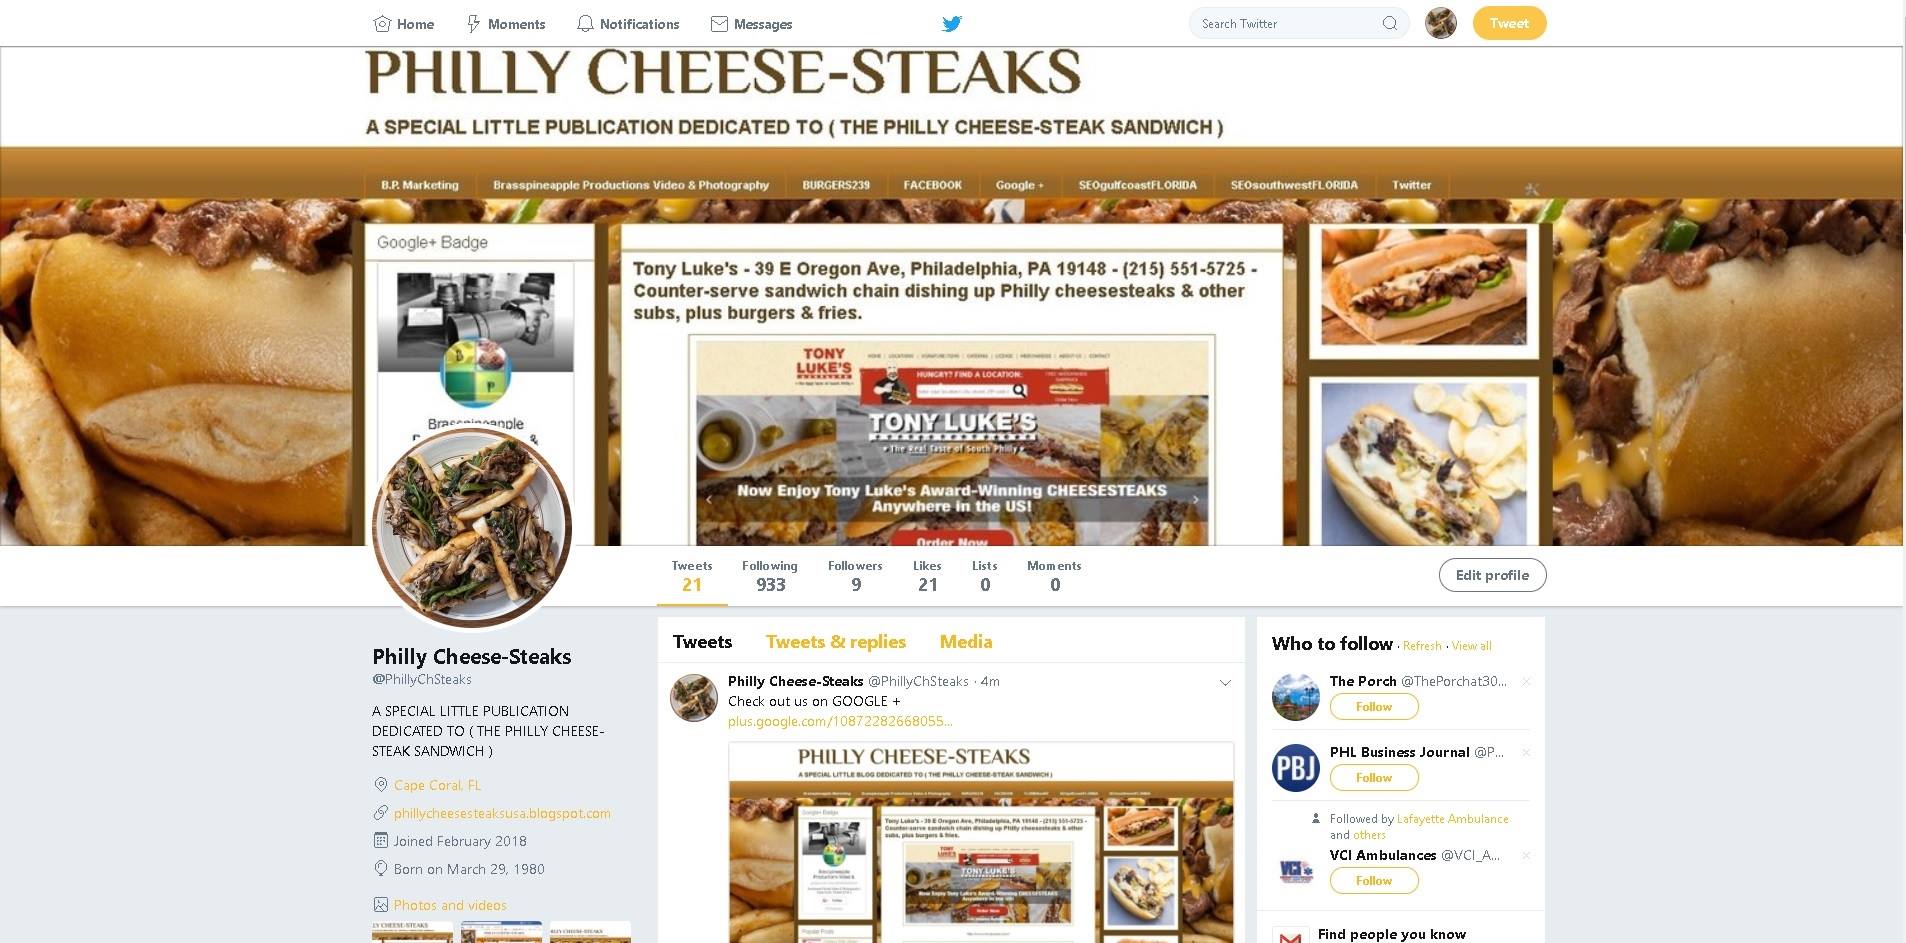The width and height of the screenshot is (1906, 943).
Task: Switch to the Media tab
Action: (966, 642)
